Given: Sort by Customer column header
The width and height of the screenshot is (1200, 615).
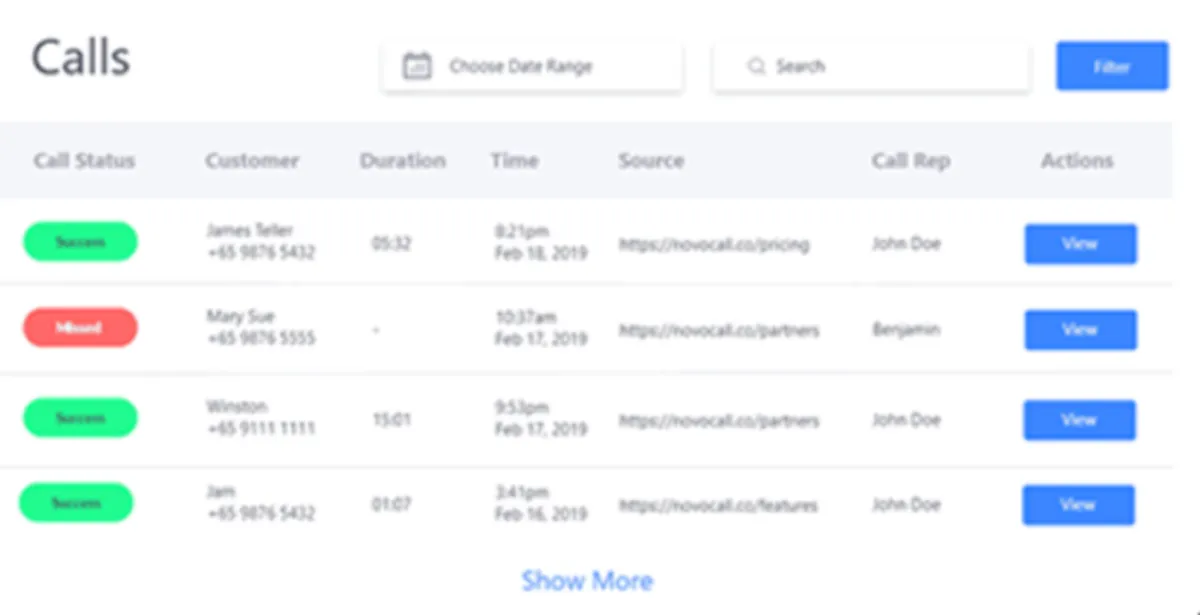Looking at the screenshot, I should coord(252,161).
